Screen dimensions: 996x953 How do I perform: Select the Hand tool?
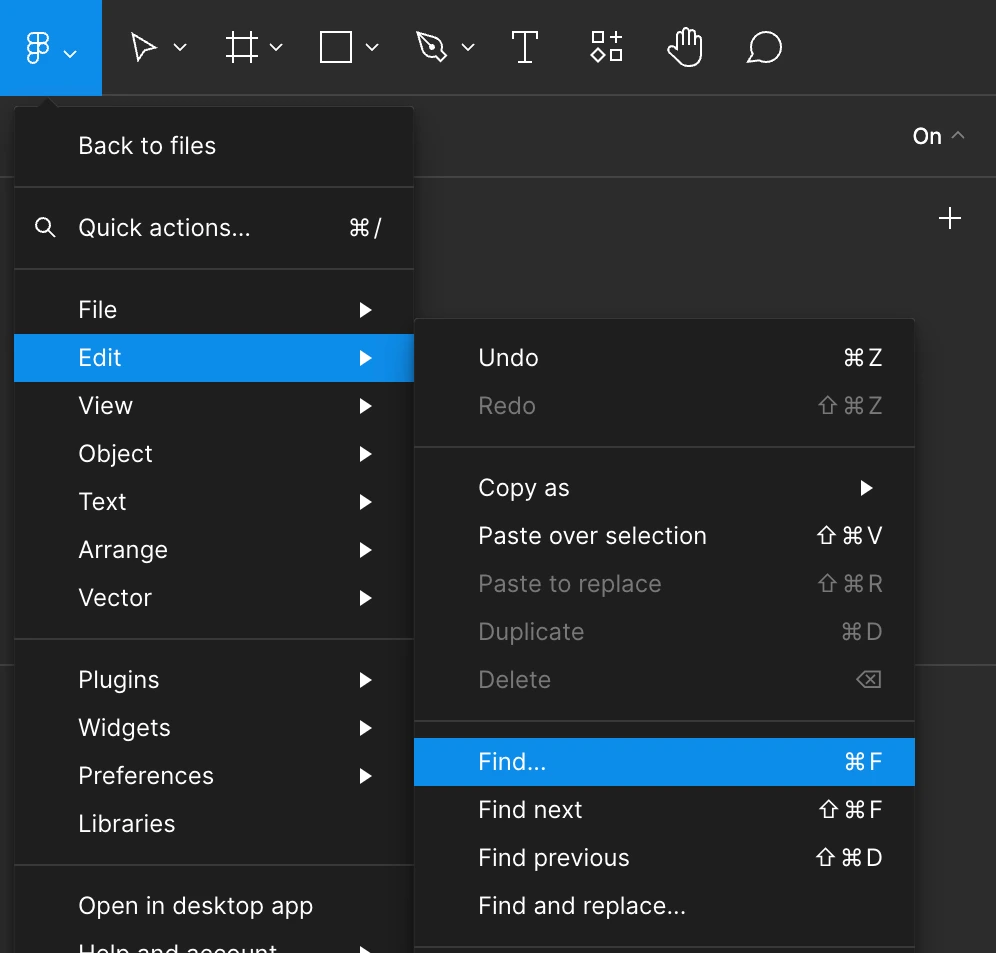coord(685,48)
